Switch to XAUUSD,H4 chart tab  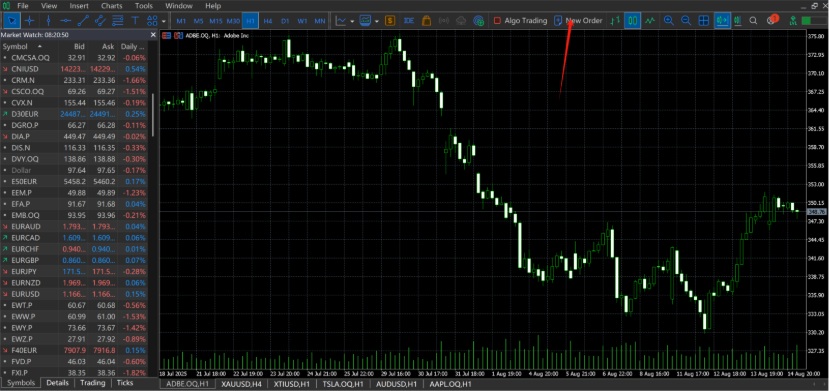241,384
